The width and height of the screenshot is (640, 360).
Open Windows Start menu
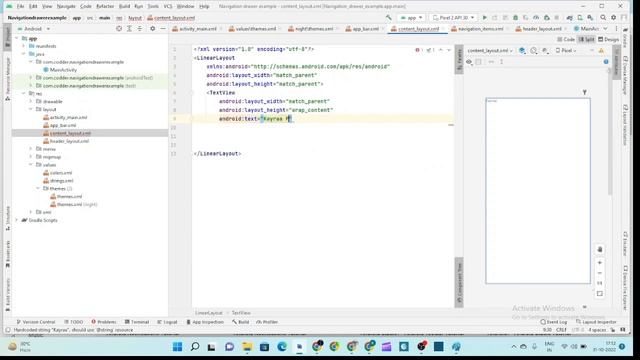click(x=178, y=347)
